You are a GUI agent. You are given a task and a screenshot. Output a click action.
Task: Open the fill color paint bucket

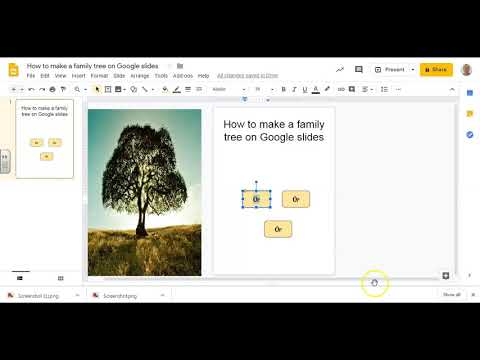[165, 89]
